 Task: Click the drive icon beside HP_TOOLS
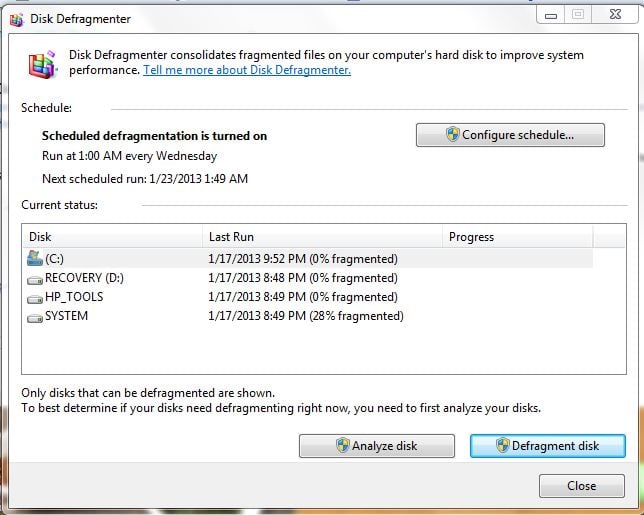(35, 299)
